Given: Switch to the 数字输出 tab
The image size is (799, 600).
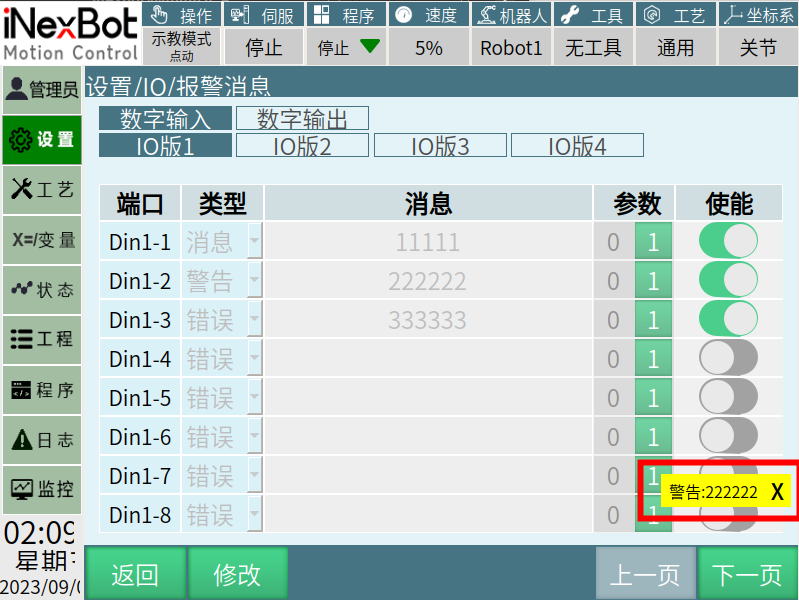Looking at the screenshot, I should pos(302,119).
